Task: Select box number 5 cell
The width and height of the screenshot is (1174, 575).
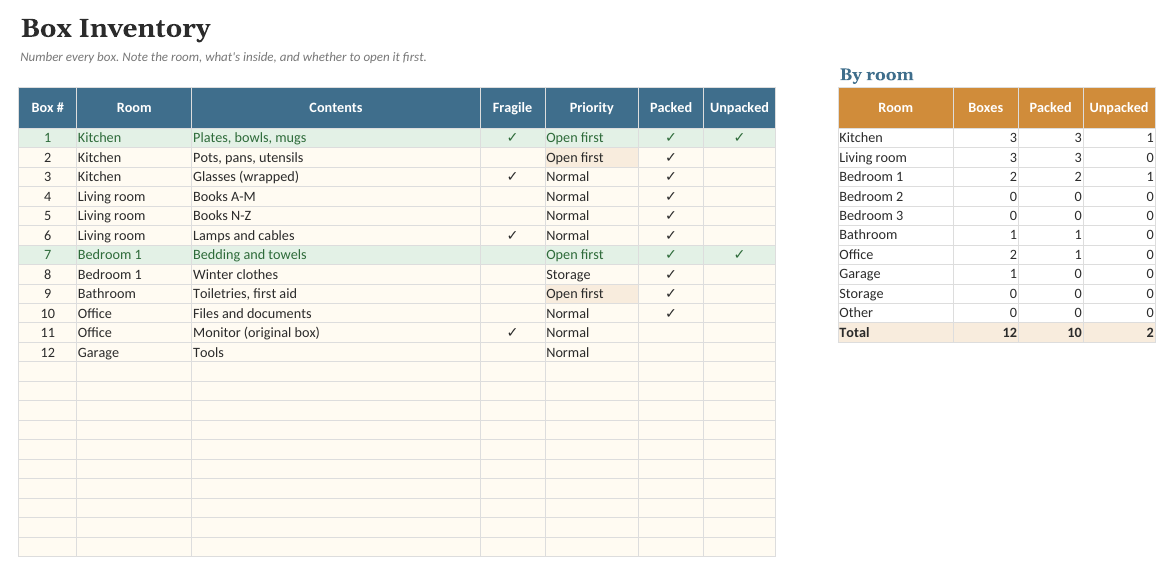Action: (x=47, y=216)
